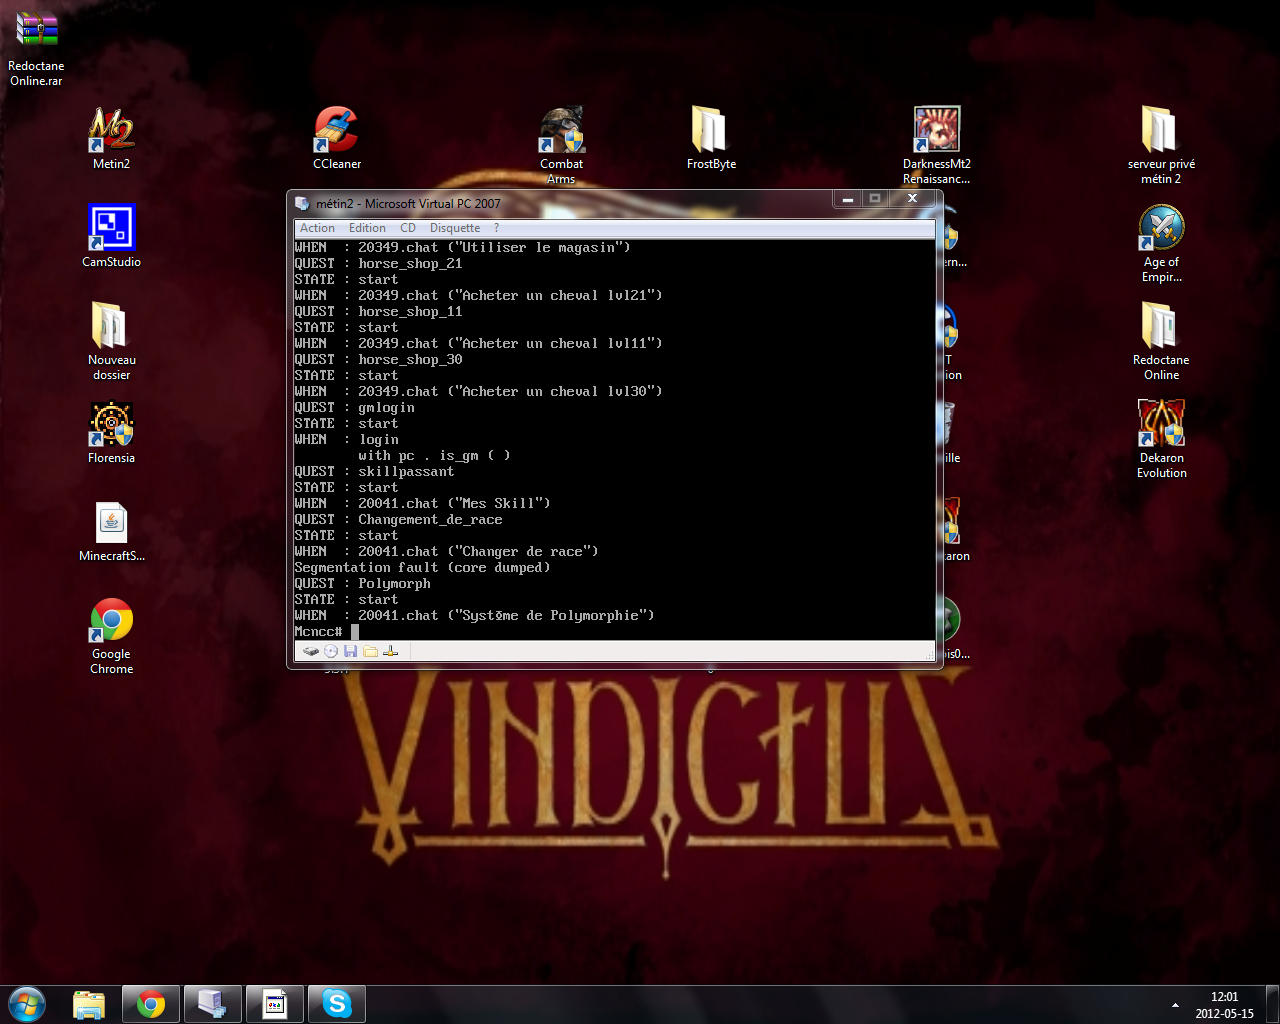Select the CCleaner desktop shortcut
The image size is (1280, 1024).
(x=337, y=138)
